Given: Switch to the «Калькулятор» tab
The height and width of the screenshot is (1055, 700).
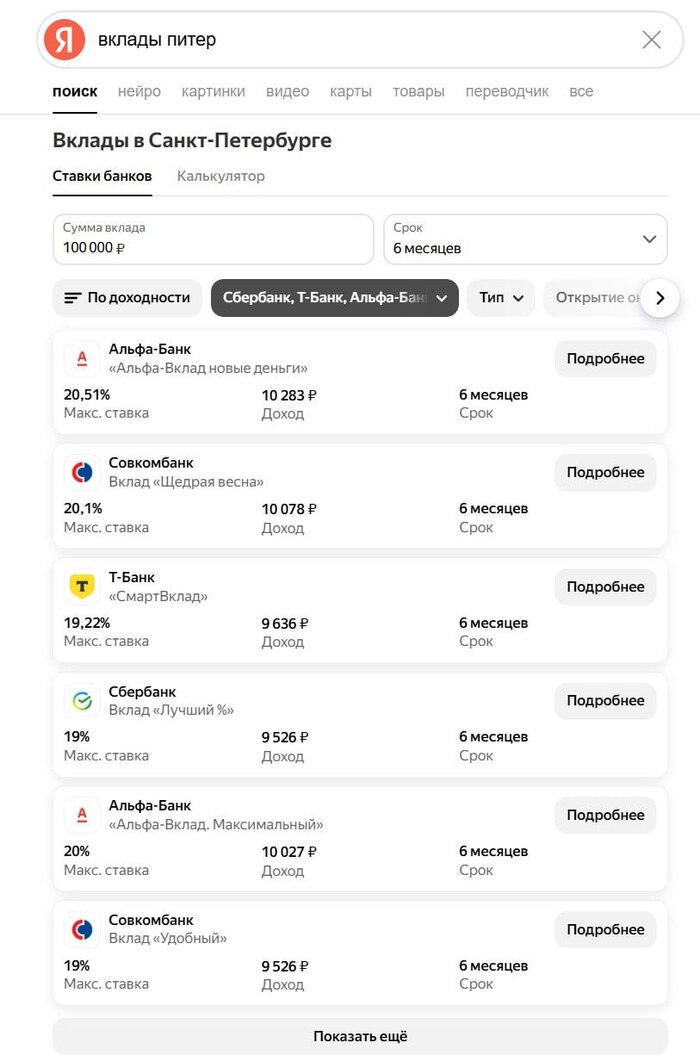Looking at the screenshot, I should pos(221,176).
